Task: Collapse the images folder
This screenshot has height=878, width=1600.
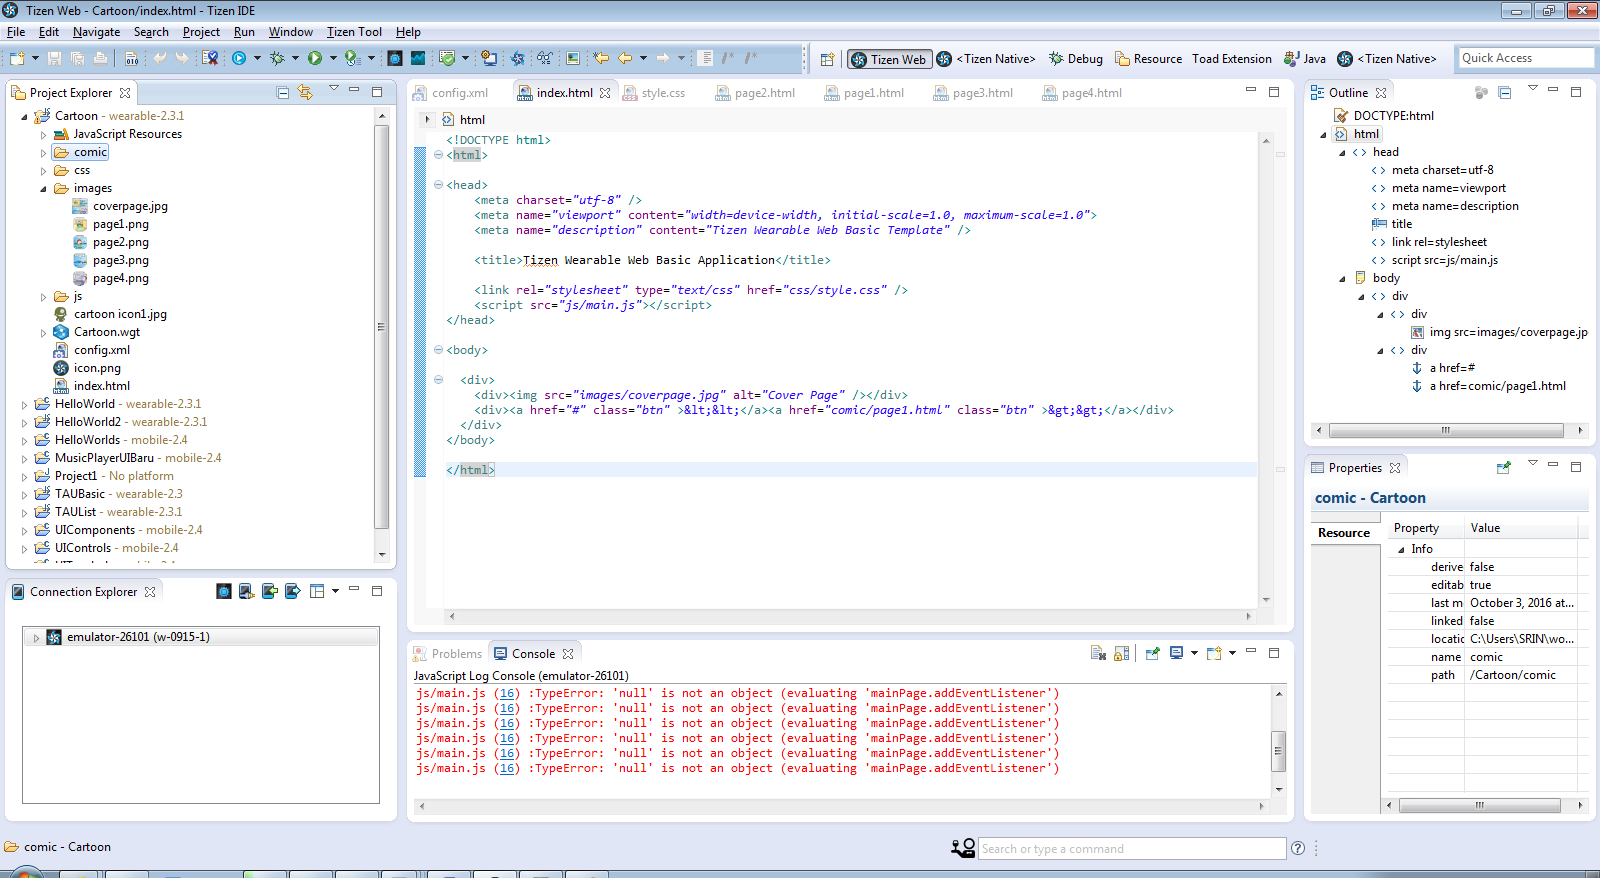Action: [x=43, y=188]
